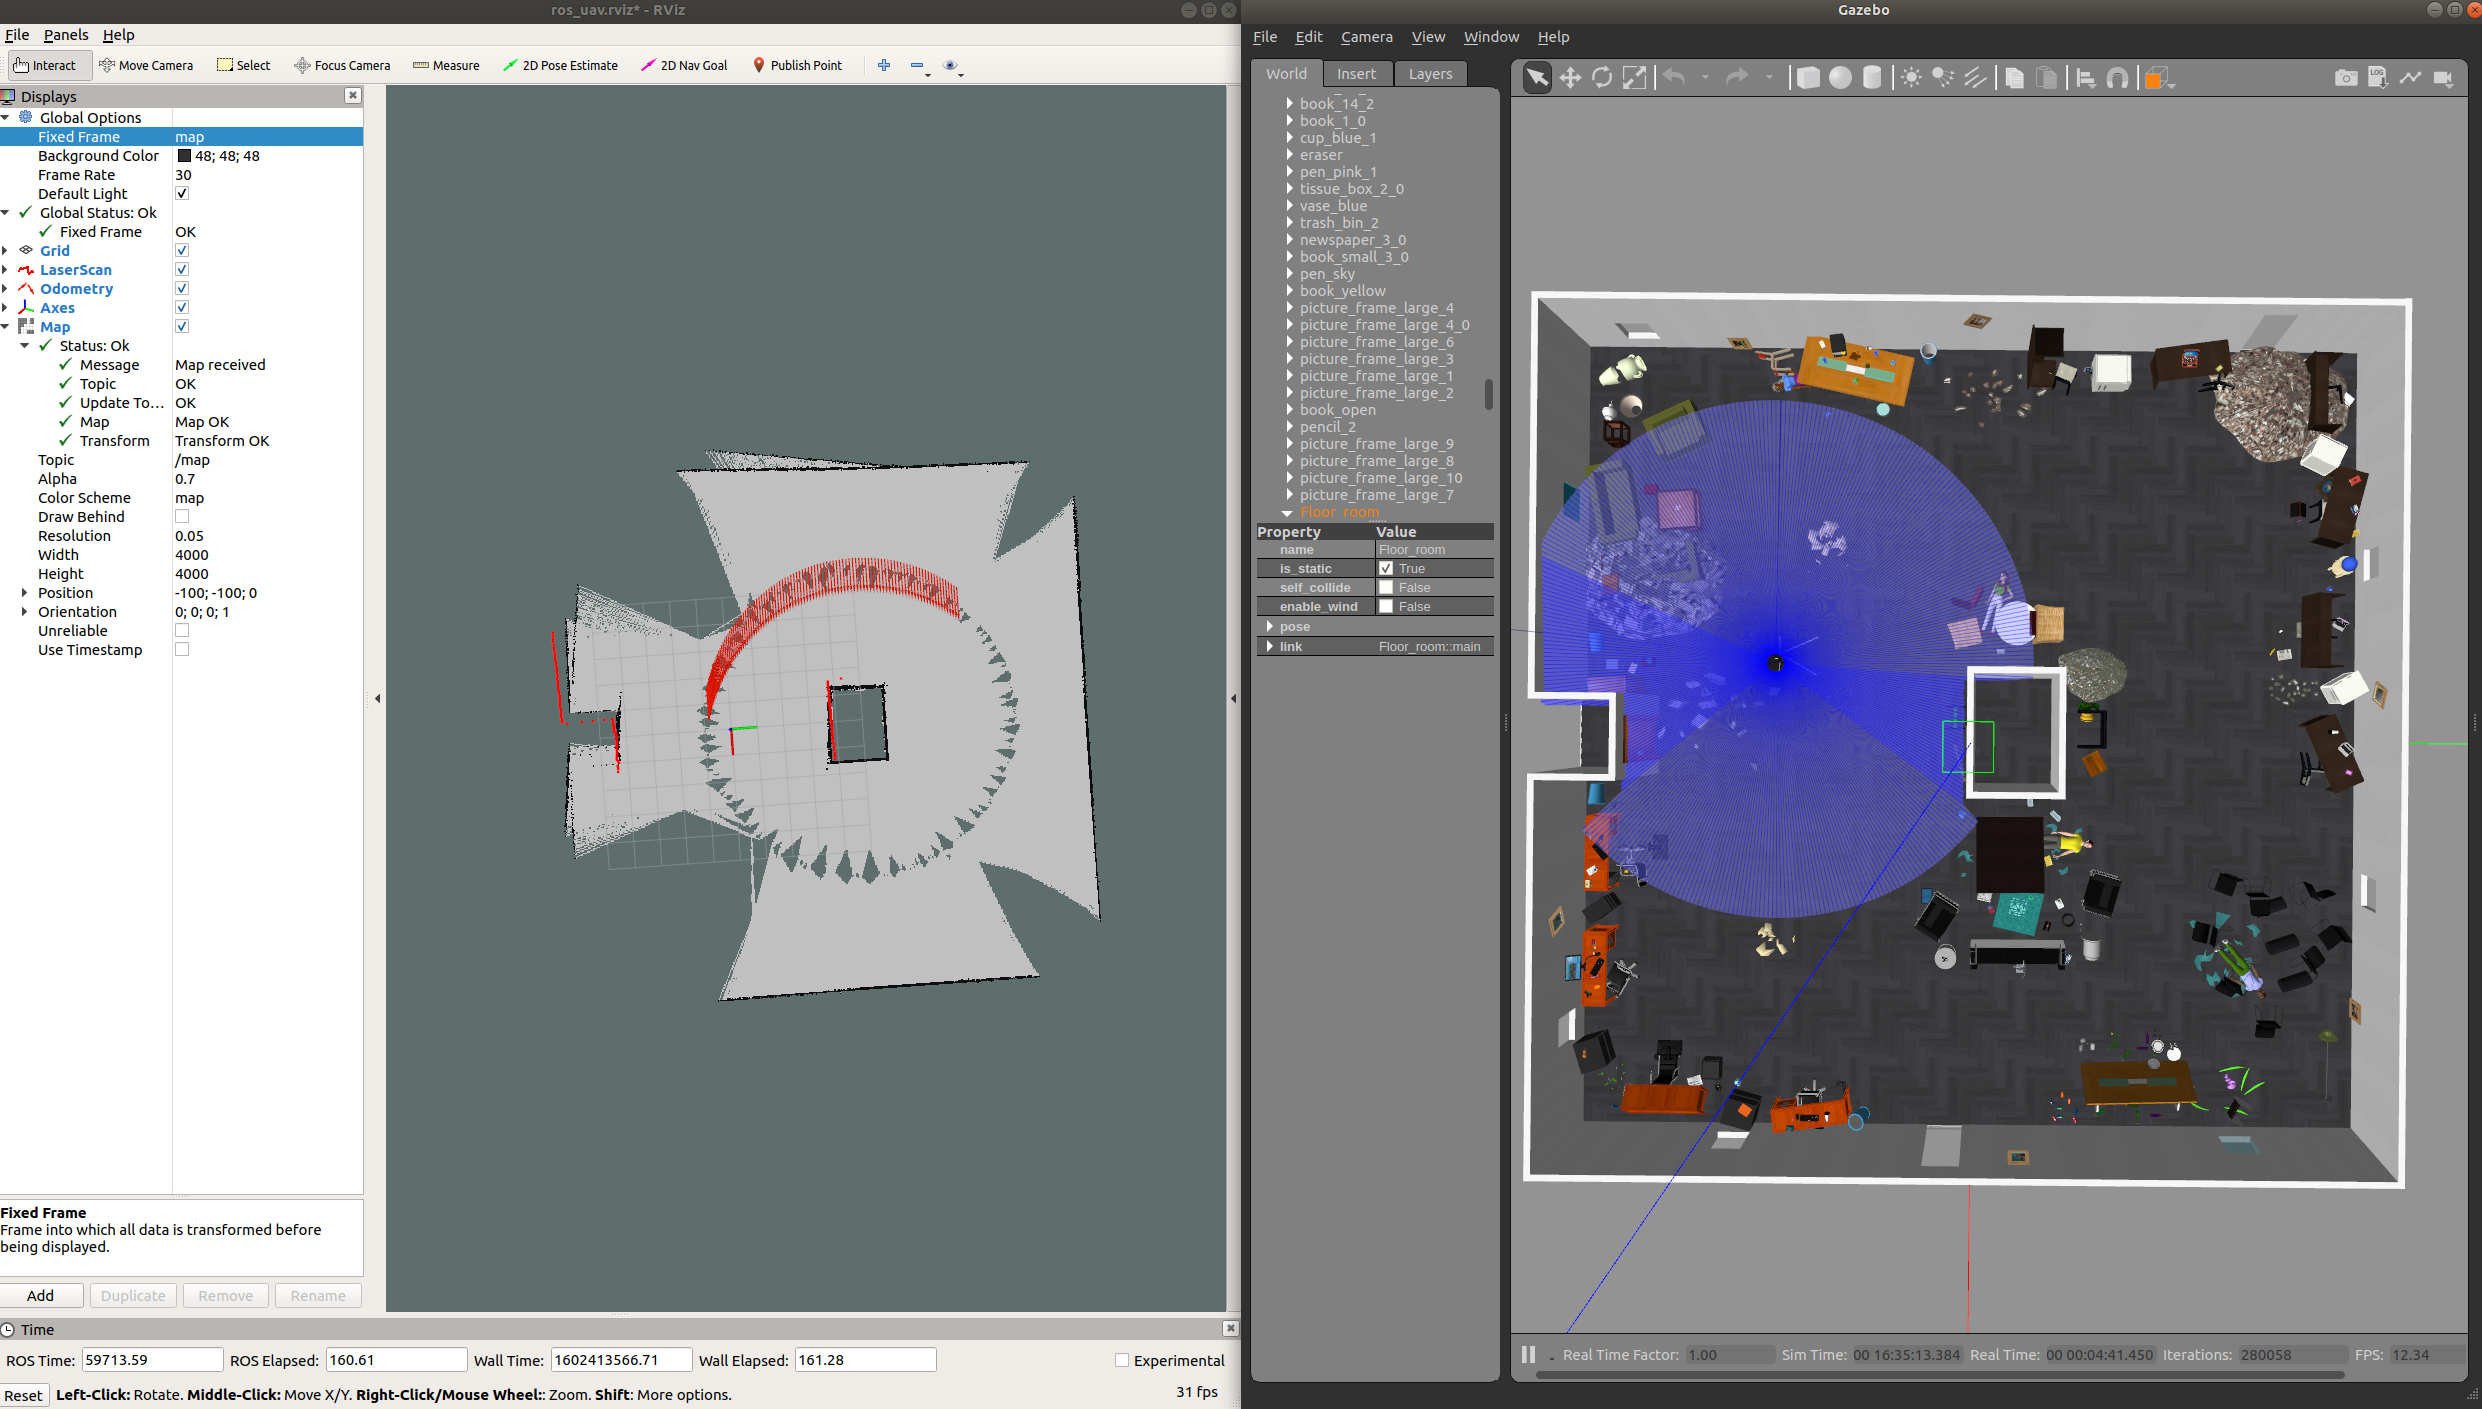Click the Add display button

(x=41, y=1295)
